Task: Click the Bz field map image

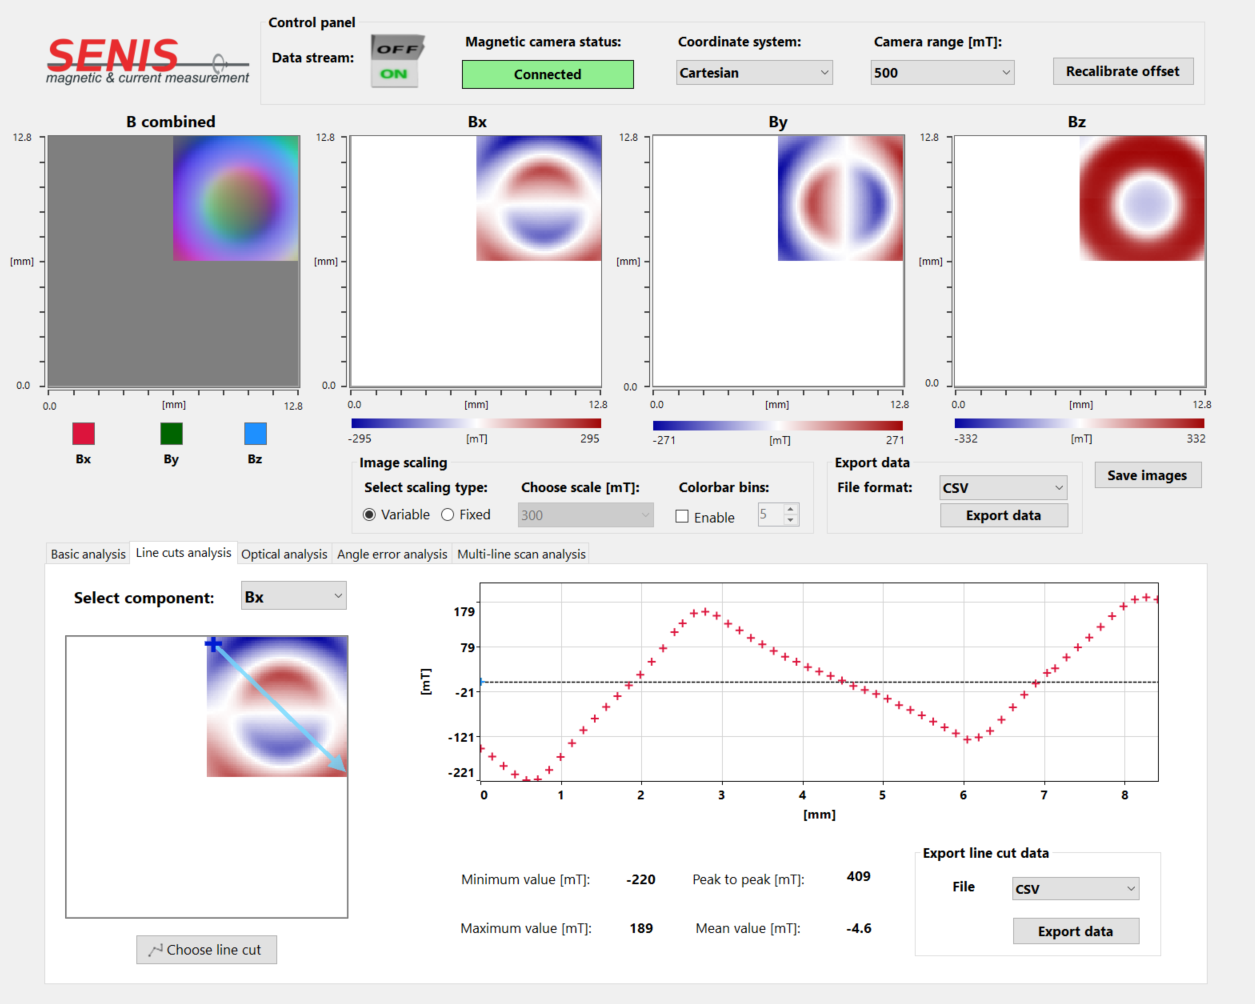Action: click(x=1142, y=198)
